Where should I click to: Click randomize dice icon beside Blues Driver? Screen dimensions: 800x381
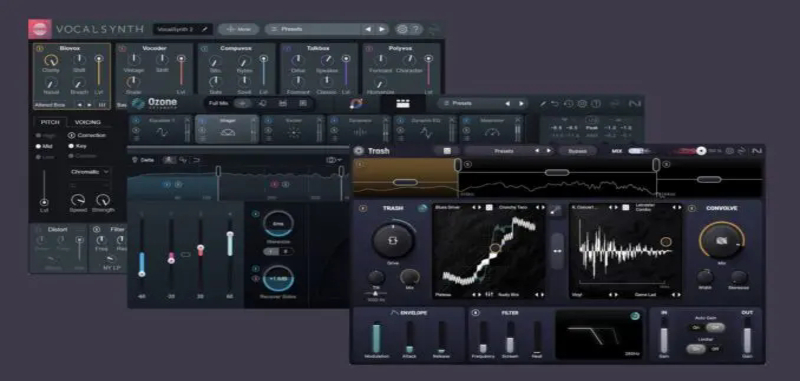pos(489,208)
